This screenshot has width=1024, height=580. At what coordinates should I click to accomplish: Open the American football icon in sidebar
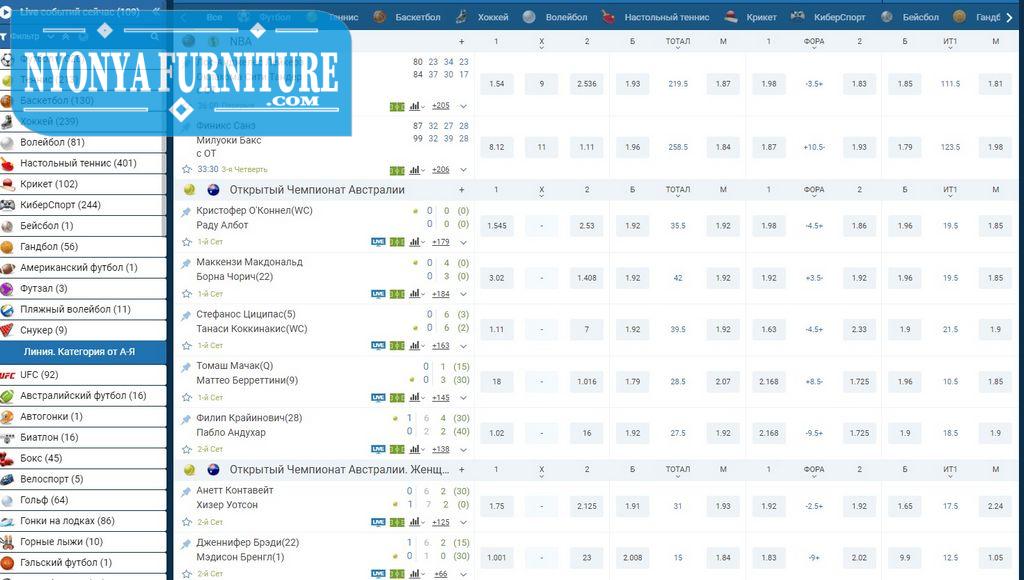[7, 268]
